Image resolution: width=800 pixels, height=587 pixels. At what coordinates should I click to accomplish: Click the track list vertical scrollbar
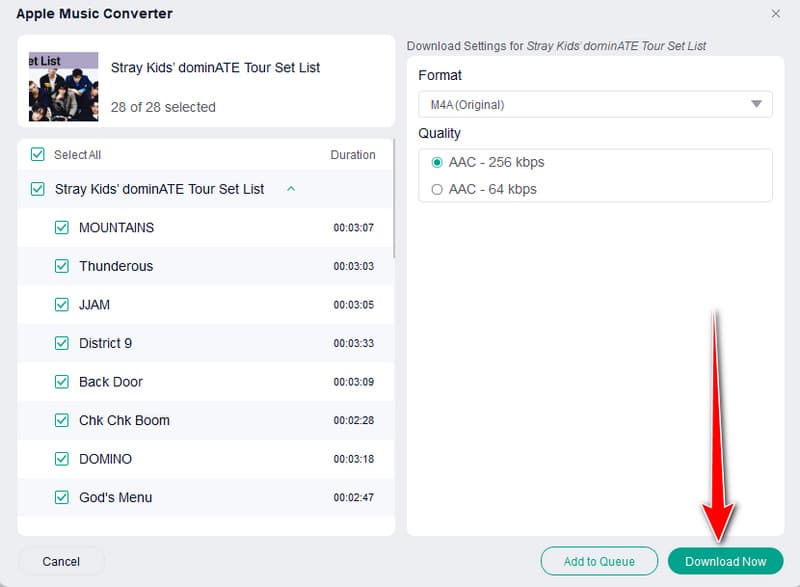394,200
